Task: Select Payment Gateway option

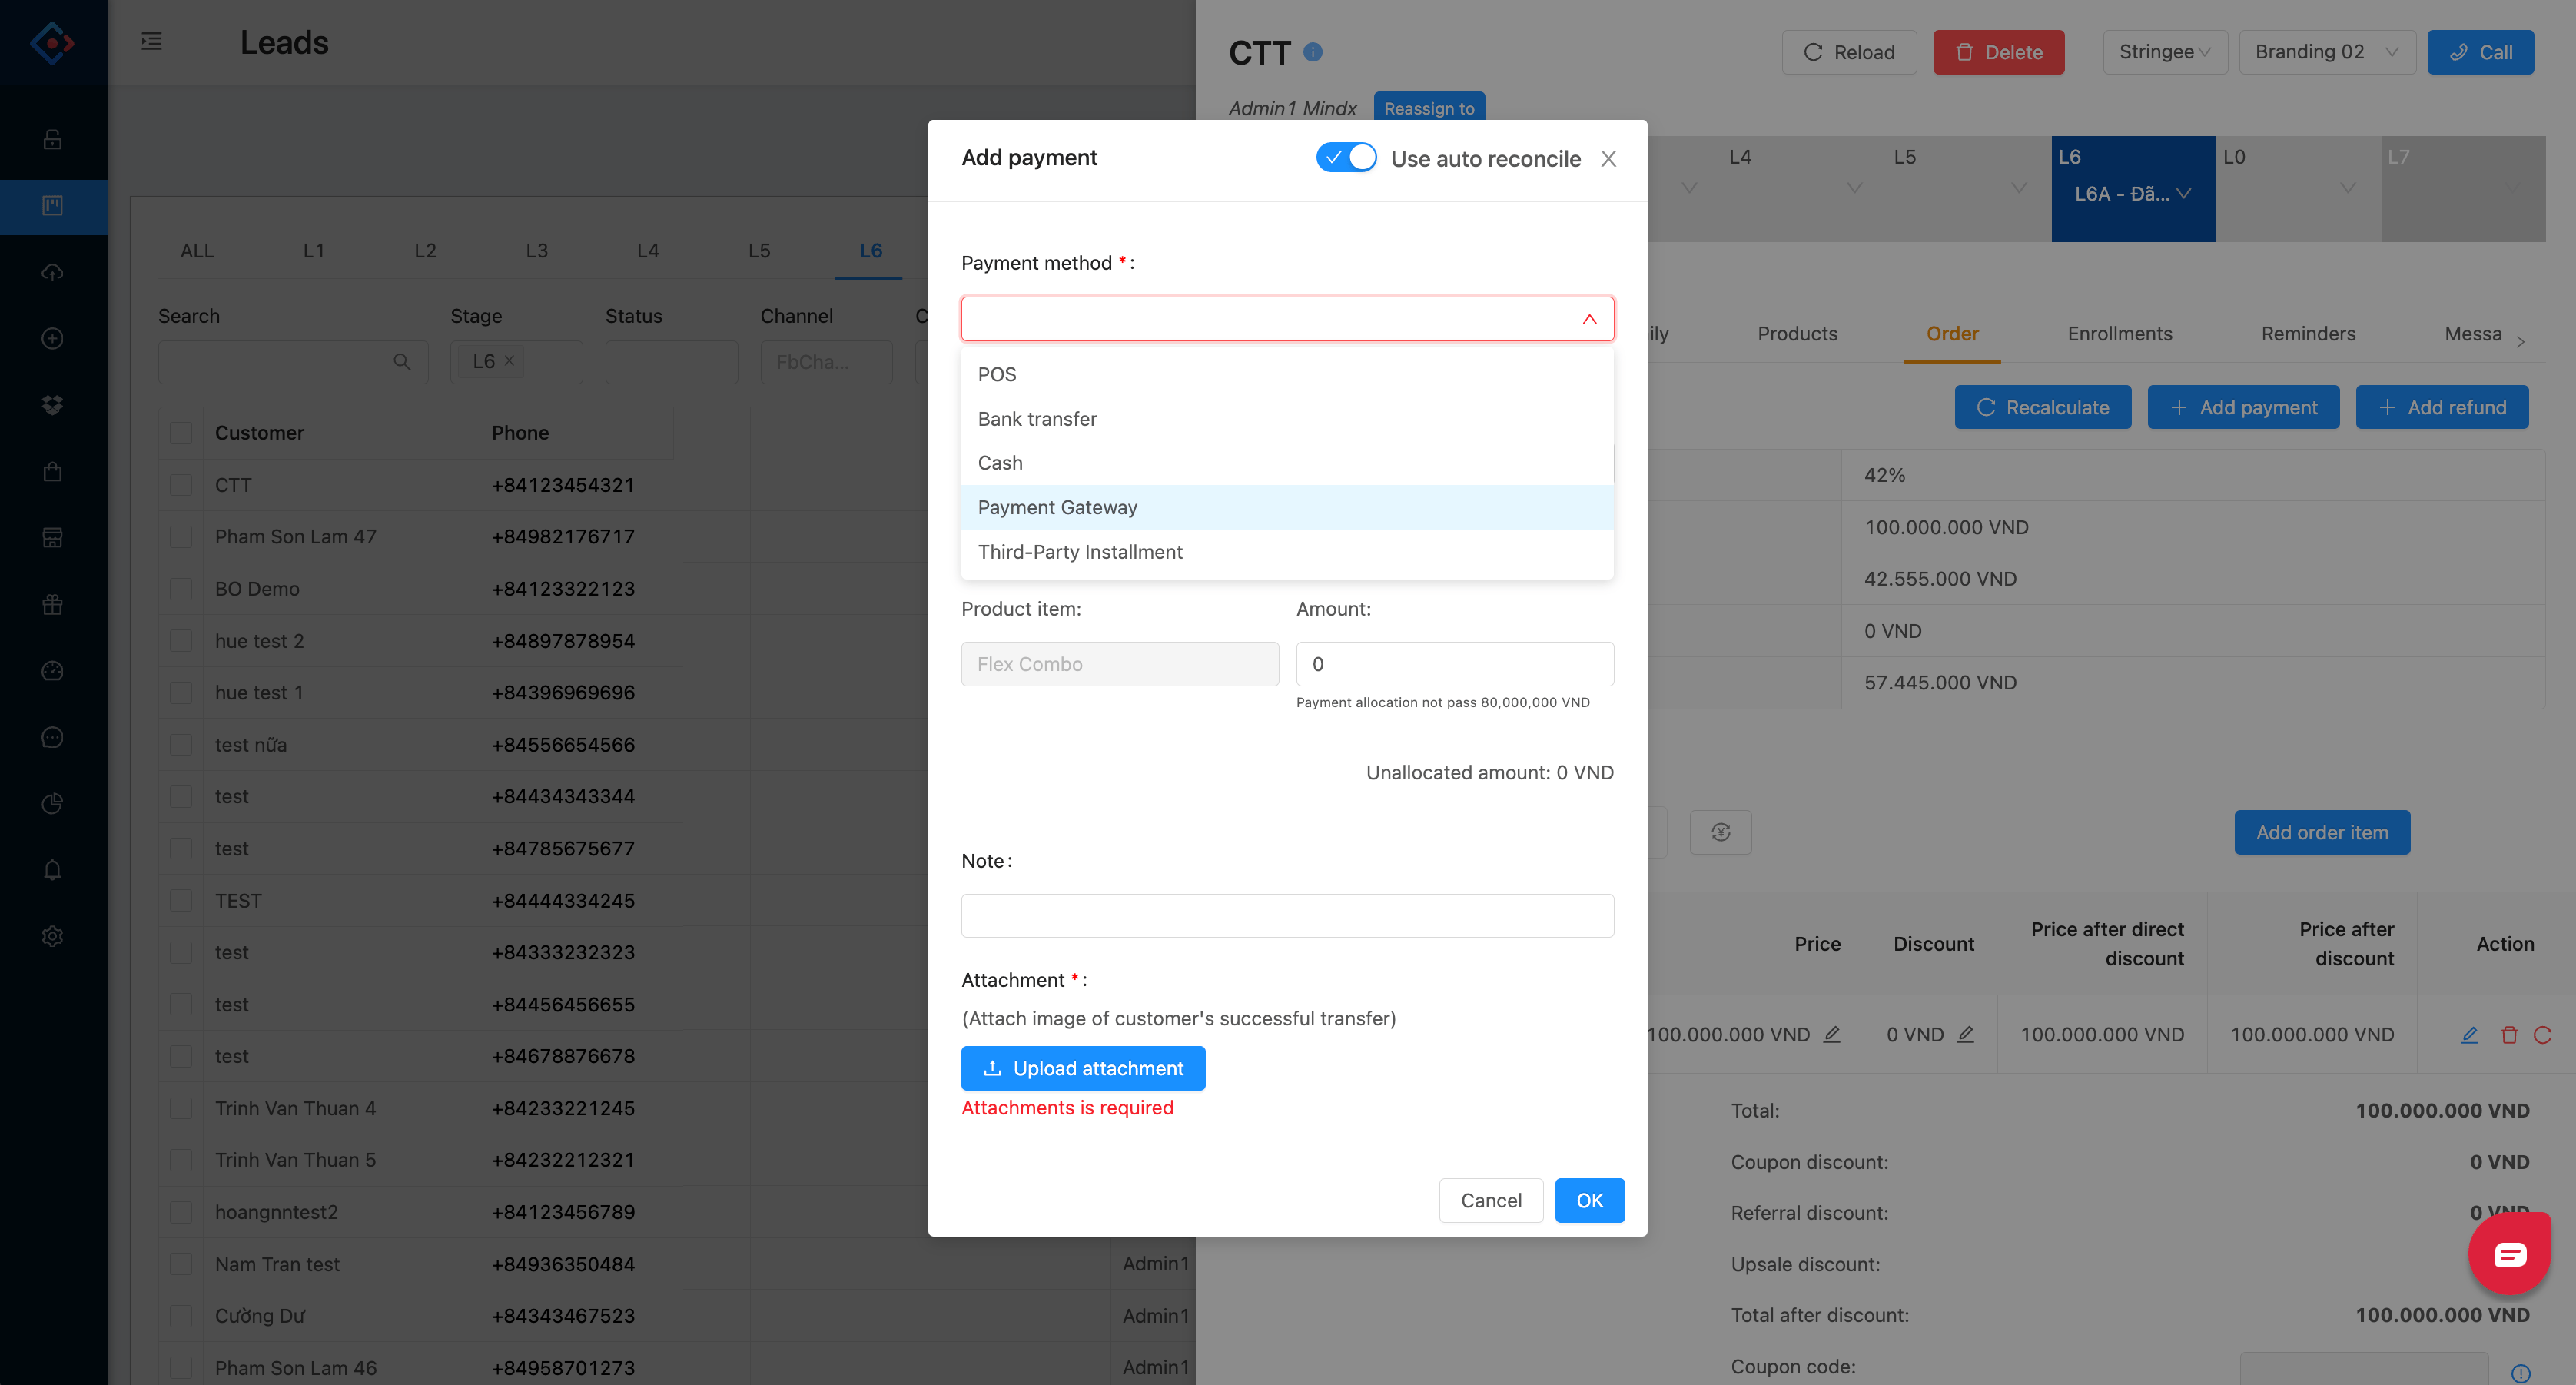Action: pos(1058,507)
